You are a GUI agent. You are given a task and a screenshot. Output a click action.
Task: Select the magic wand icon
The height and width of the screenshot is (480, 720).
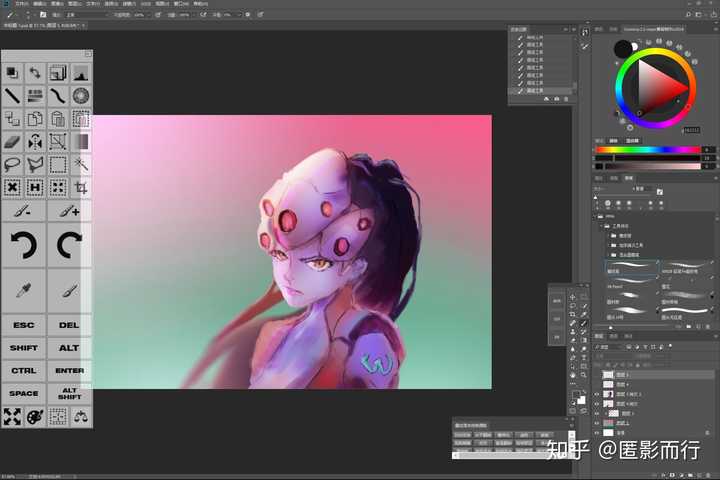(81, 164)
